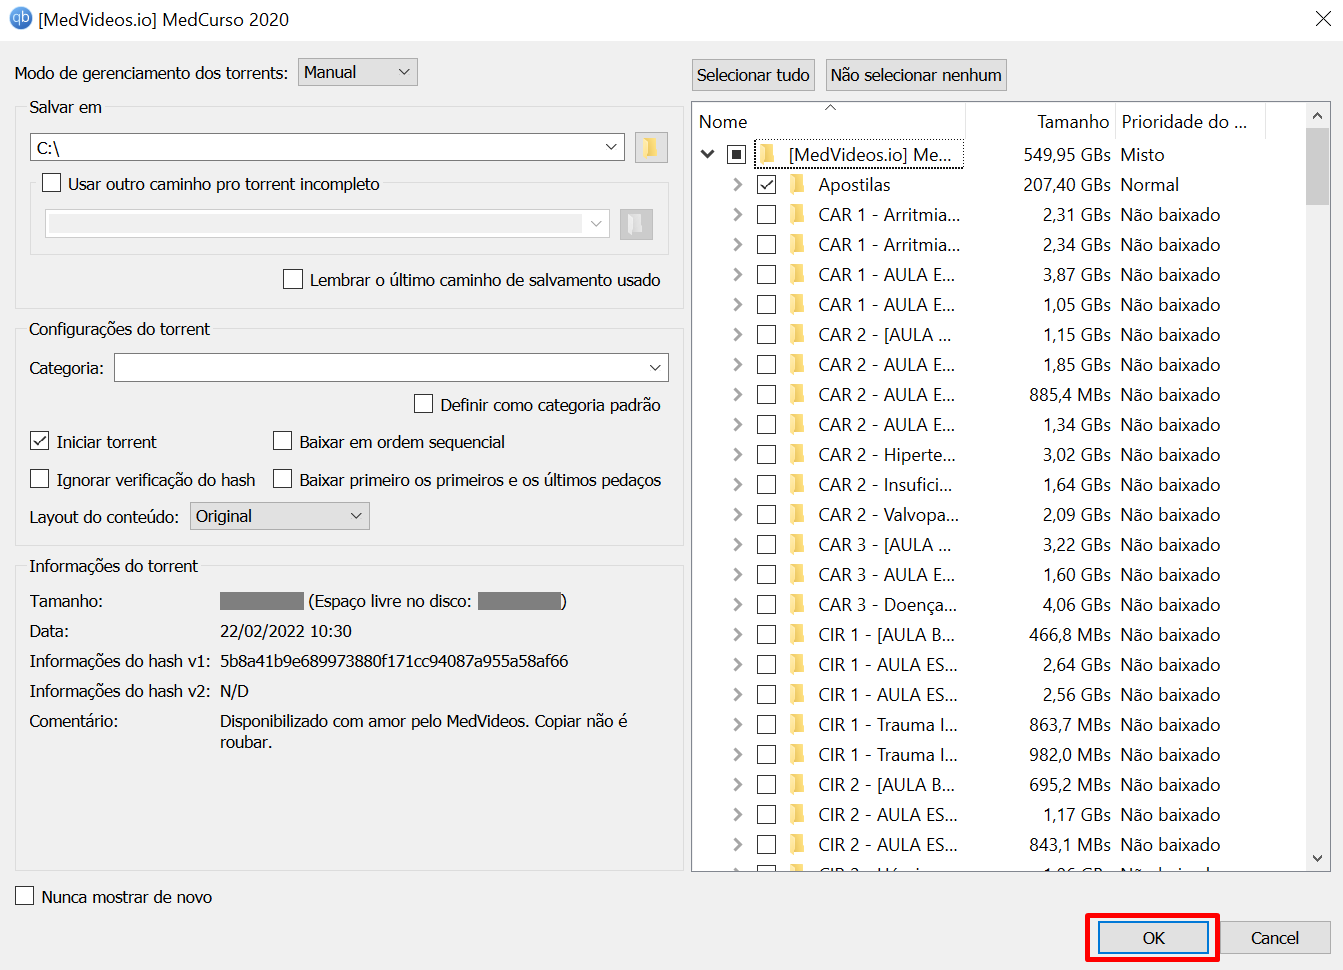Click the CAR 2 - Valvopa... folder icon
The height and width of the screenshot is (970, 1343).
tap(797, 515)
